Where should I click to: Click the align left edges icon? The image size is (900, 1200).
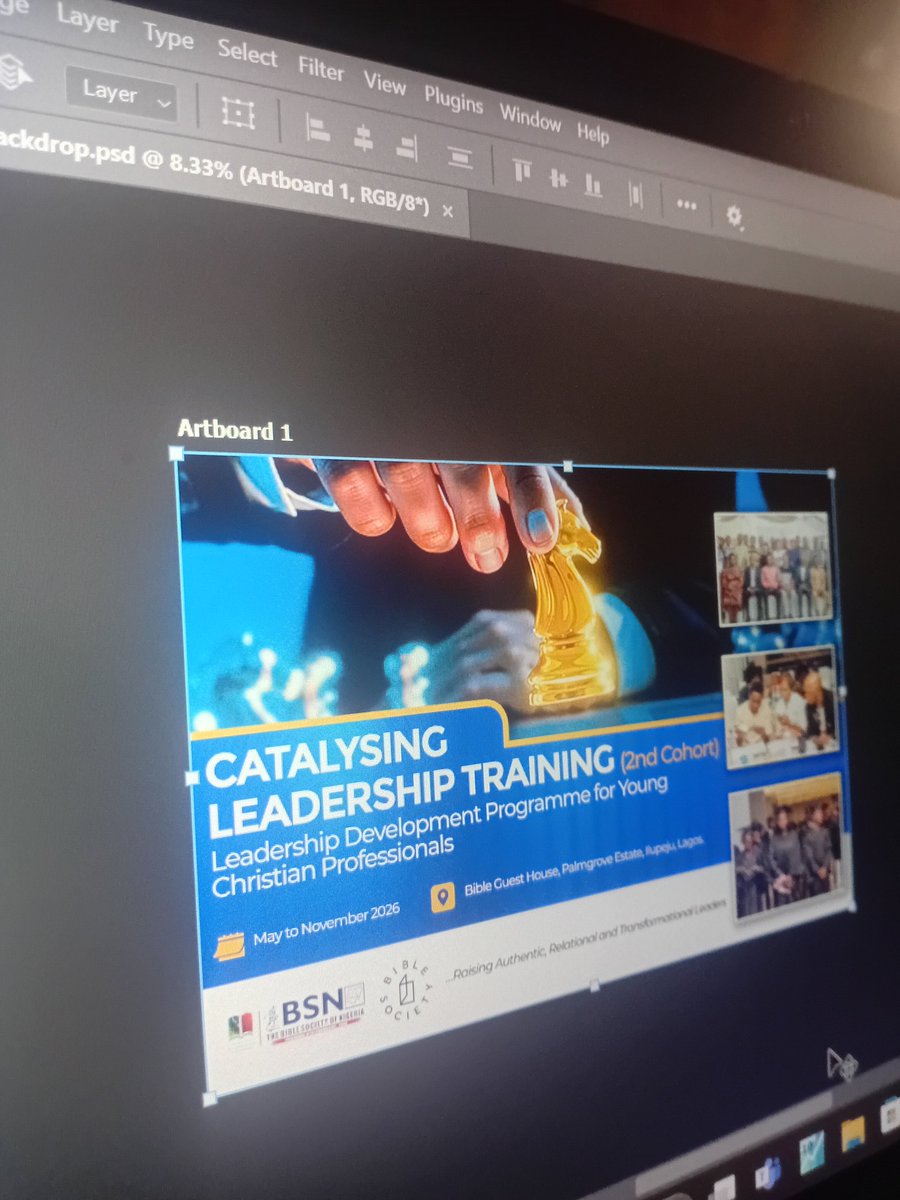(317, 129)
